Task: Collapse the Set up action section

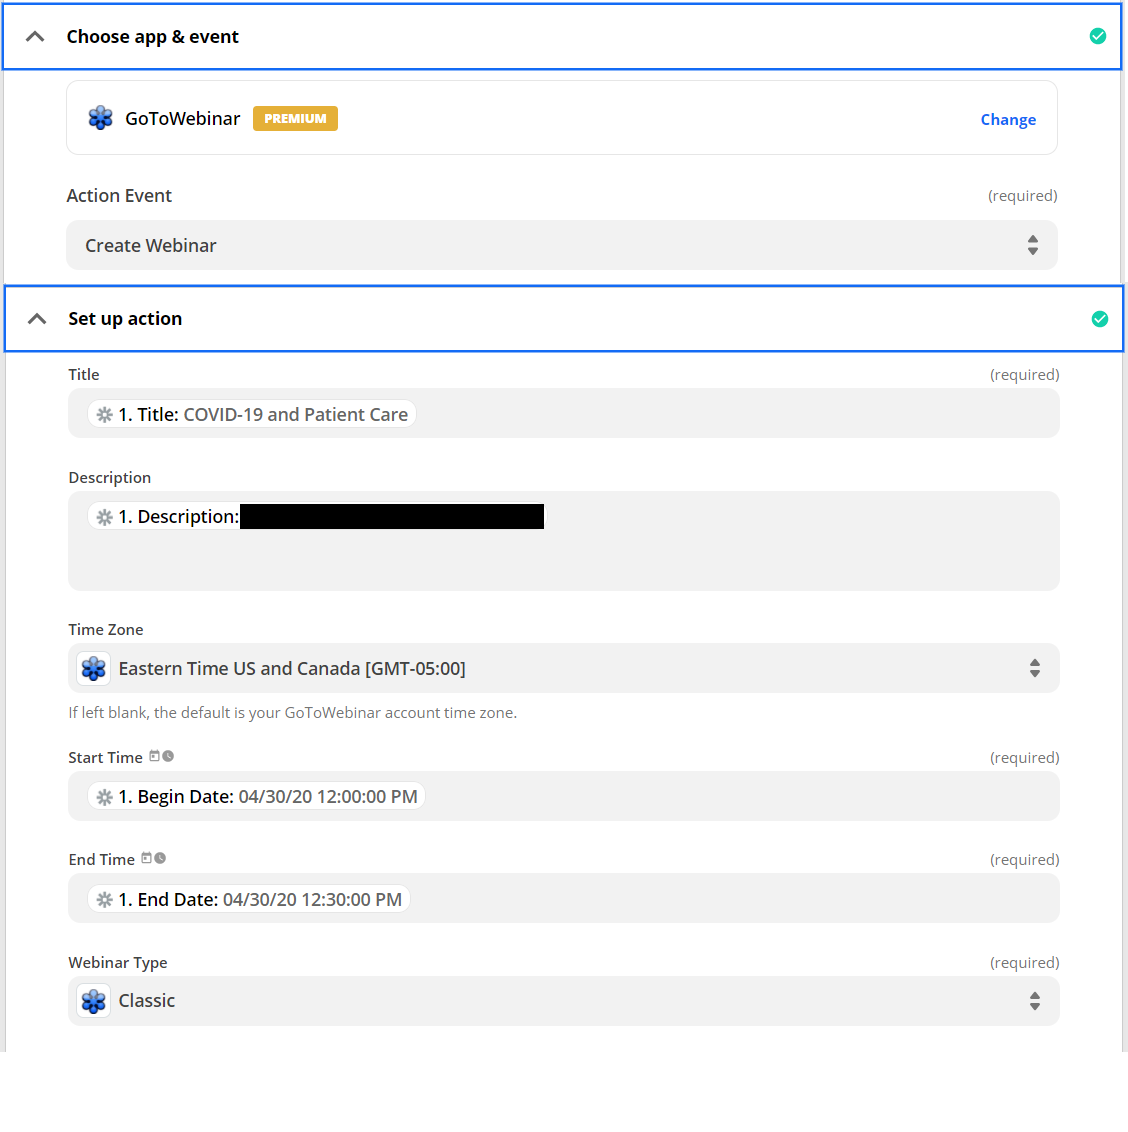Action: [37, 319]
